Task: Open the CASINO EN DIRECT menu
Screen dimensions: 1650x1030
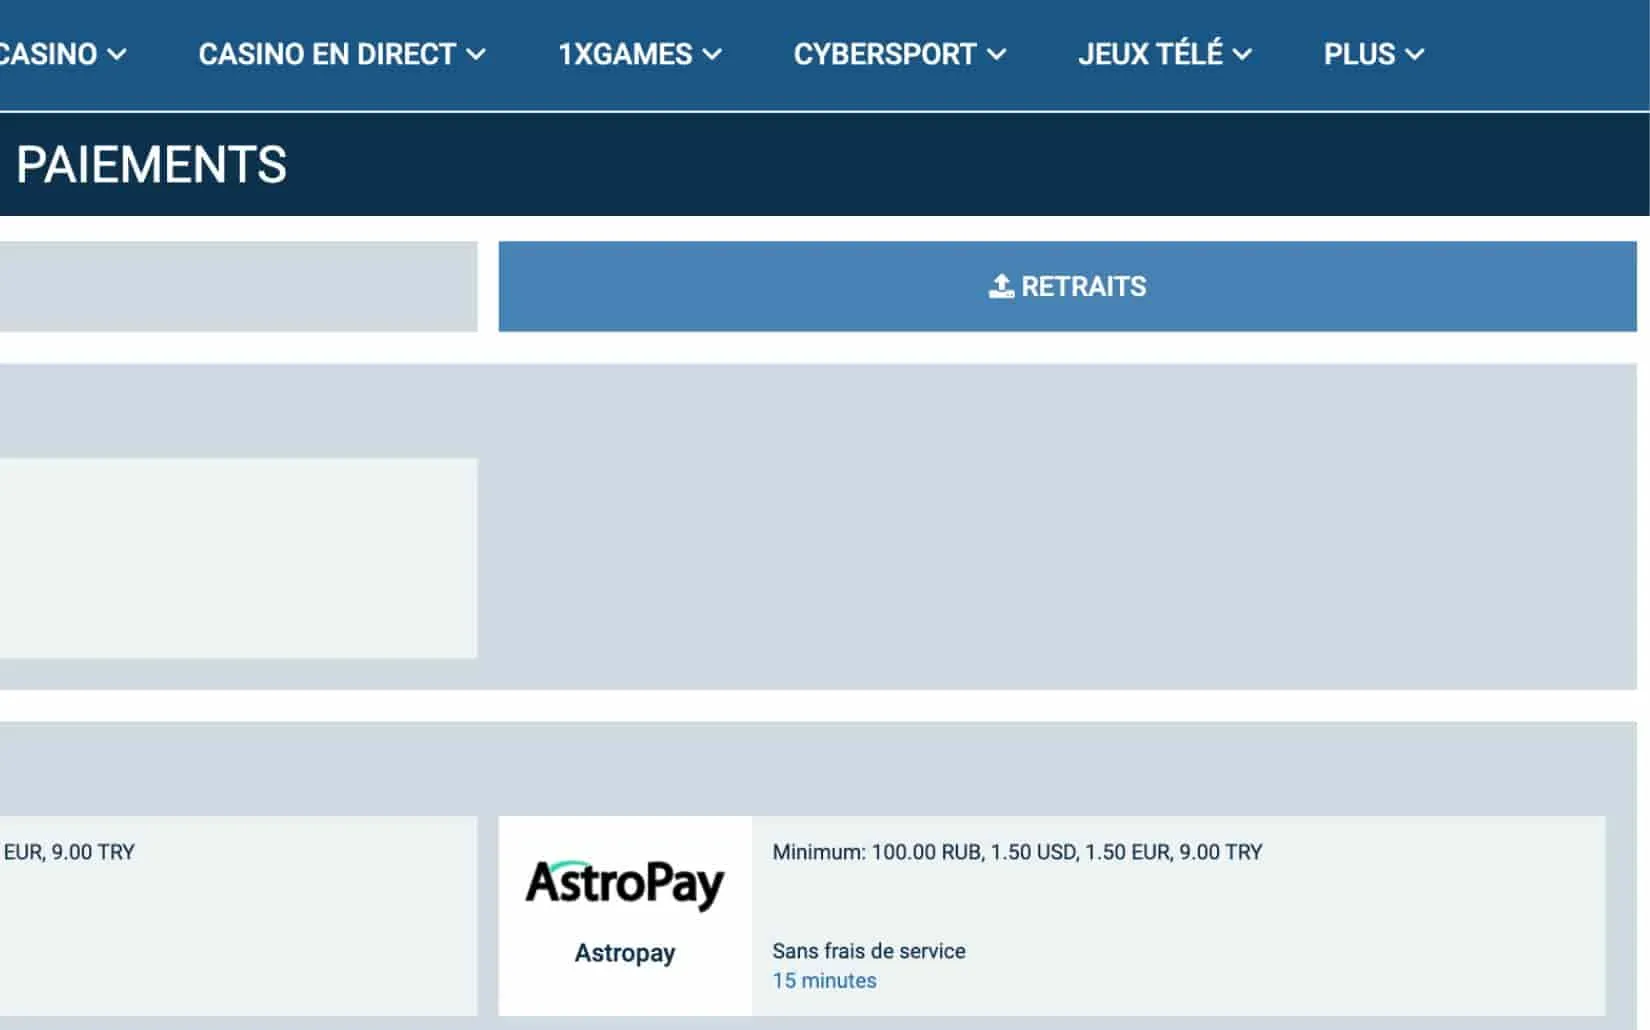Action: [342, 54]
